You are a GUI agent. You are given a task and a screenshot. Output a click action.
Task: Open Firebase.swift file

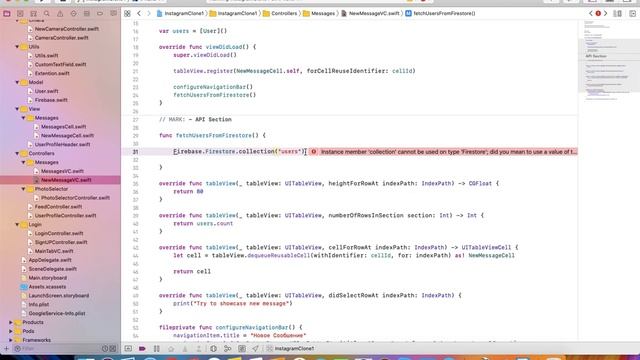tap(51, 100)
